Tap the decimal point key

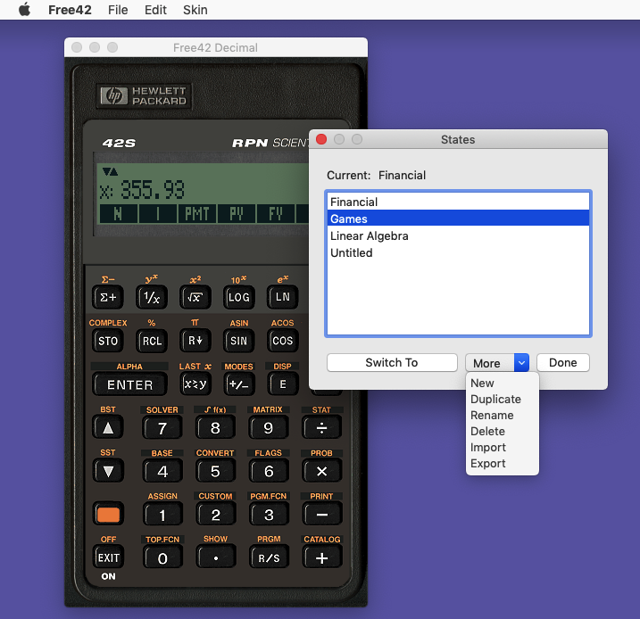[x=216, y=558]
